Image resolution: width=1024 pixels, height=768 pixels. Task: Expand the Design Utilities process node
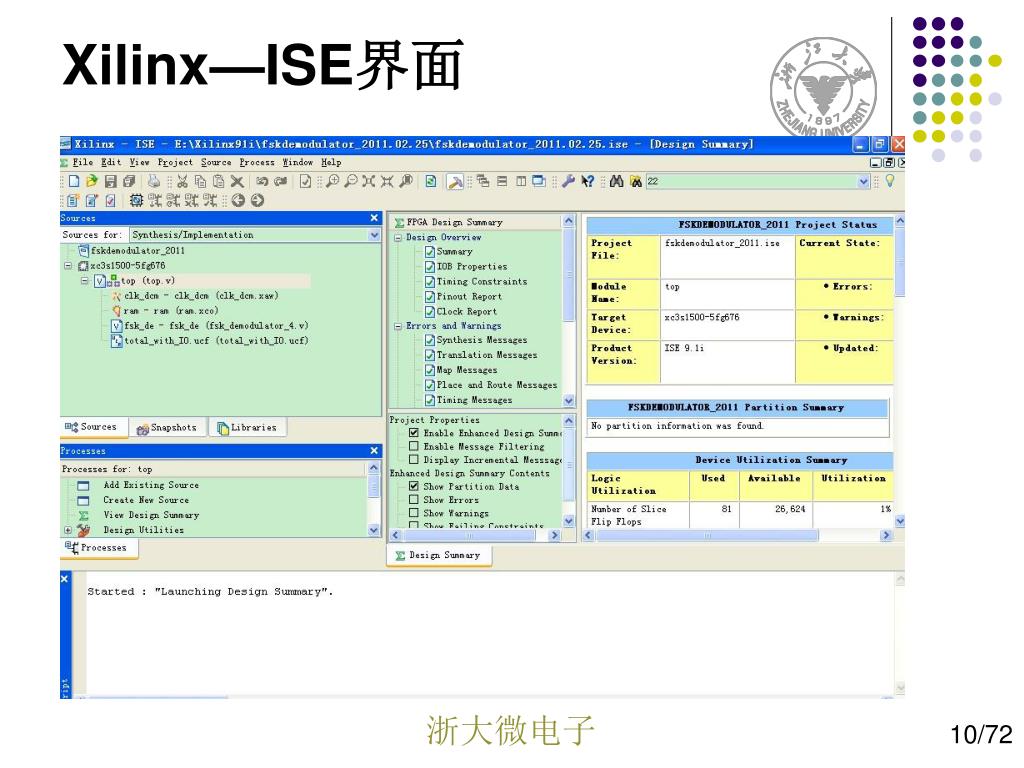pyautogui.click(x=68, y=530)
